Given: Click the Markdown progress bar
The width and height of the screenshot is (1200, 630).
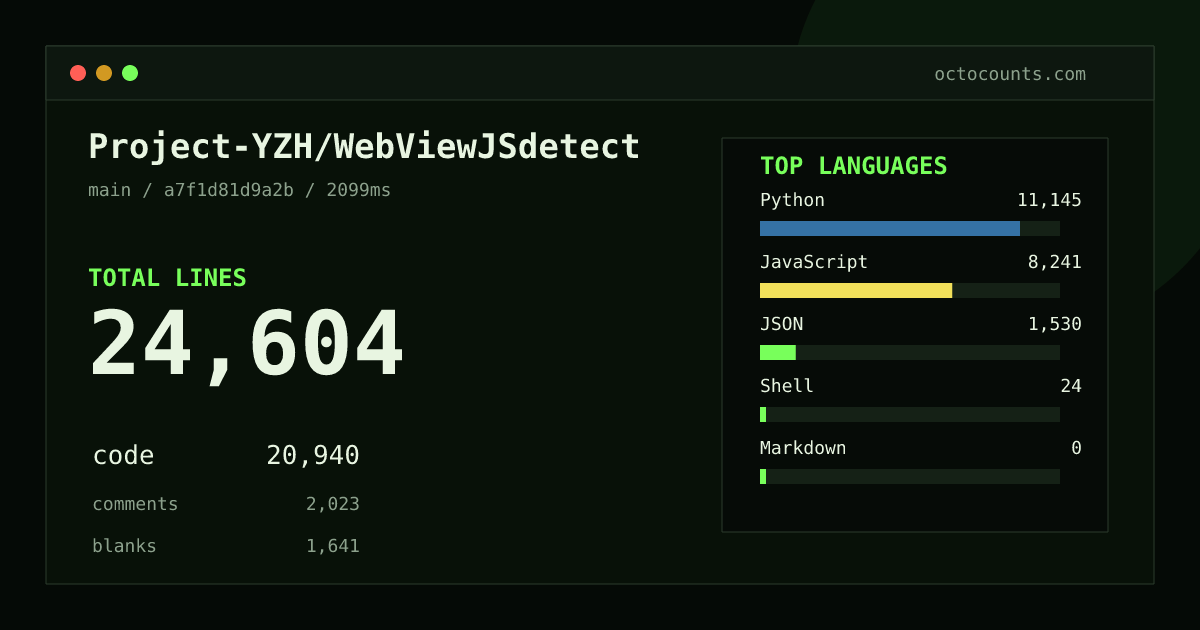Looking at the screenshot, I should 910,476.
